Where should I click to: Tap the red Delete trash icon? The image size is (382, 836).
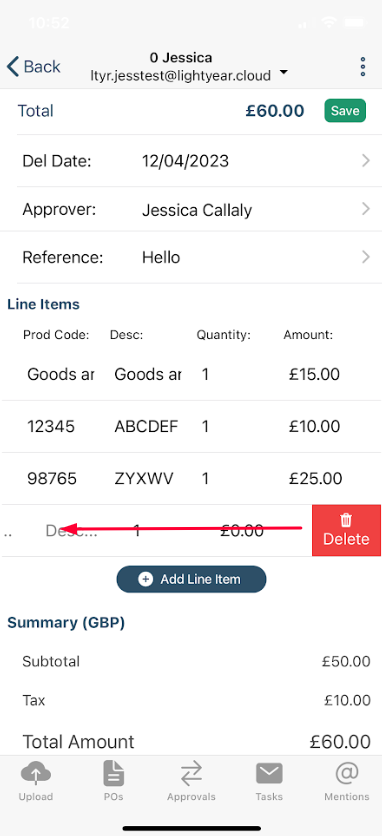pyautogui.click(x=346, y=519)
